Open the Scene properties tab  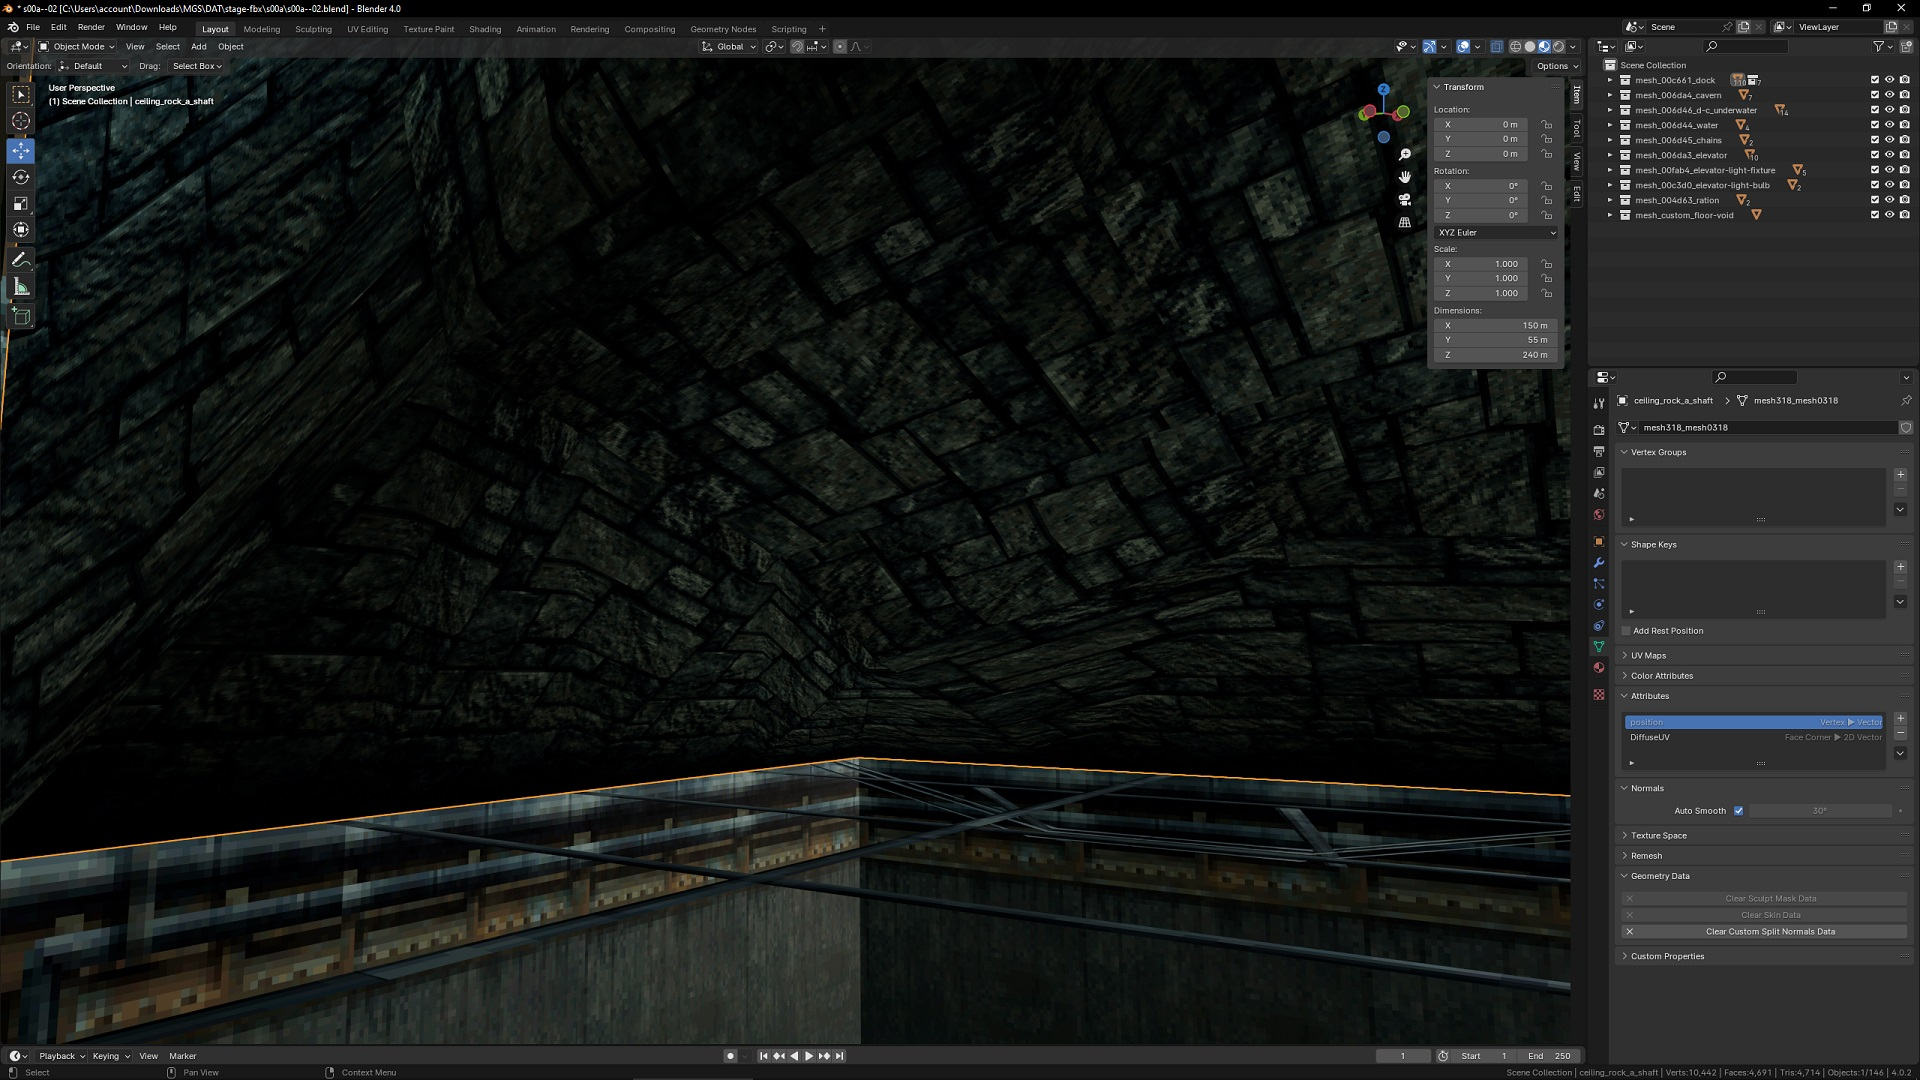coord(1599,493)
